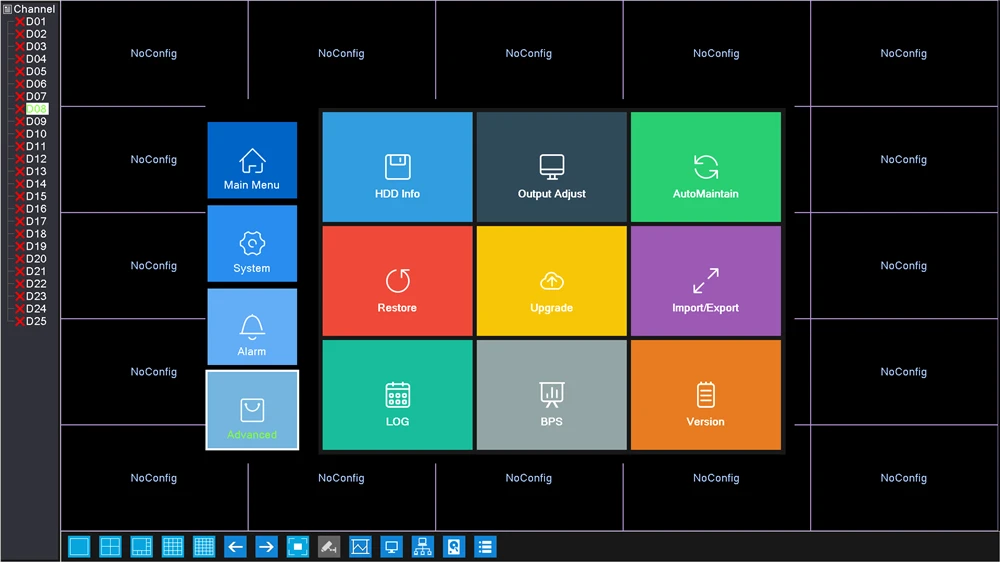
Task: Open the Upgrade tile
Action: 552,281
